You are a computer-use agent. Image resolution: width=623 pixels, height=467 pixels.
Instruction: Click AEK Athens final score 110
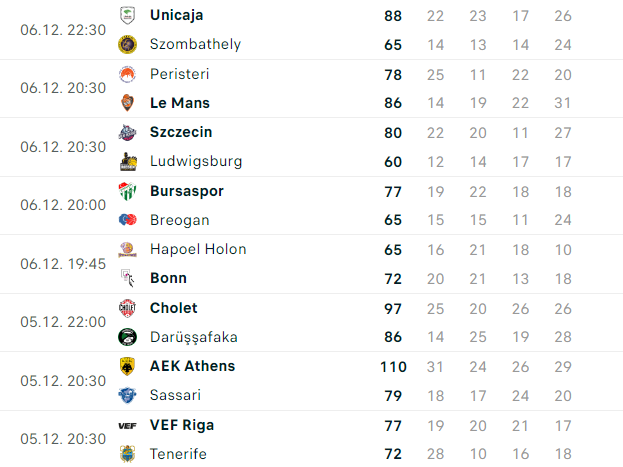coord(393,366)
